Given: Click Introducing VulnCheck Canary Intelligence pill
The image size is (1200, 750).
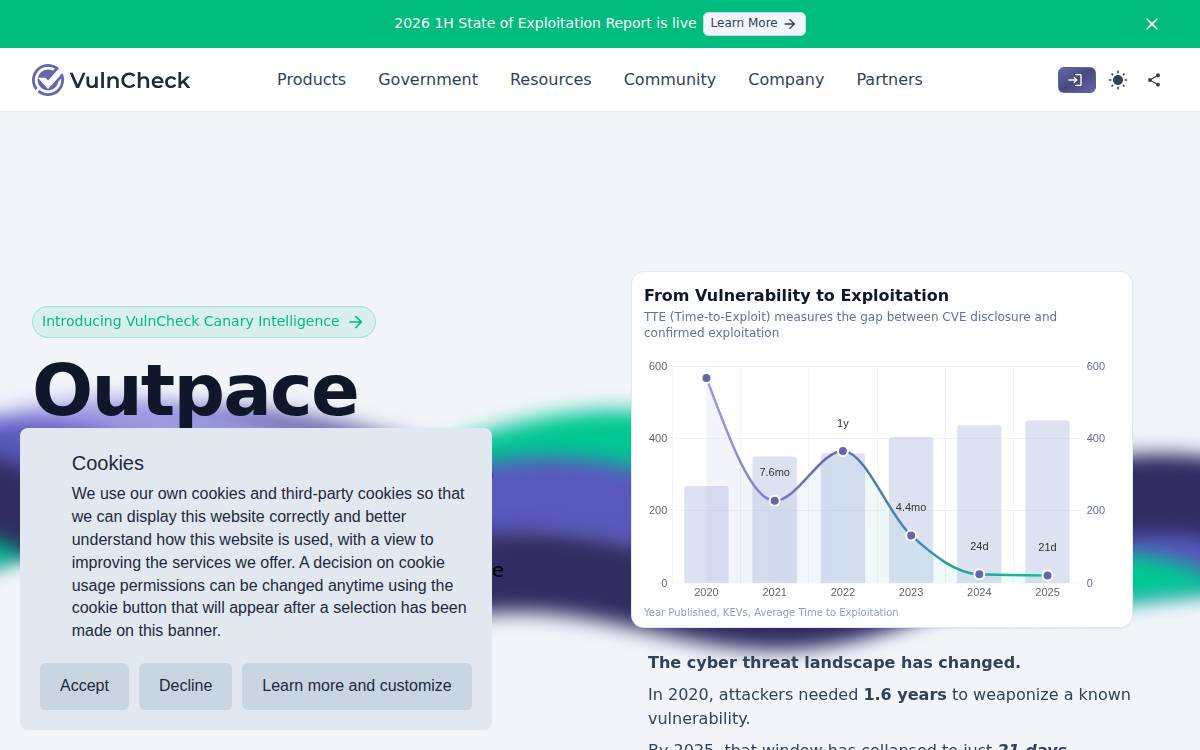Looking at the screenshot, I should click(x=204, y=322).
